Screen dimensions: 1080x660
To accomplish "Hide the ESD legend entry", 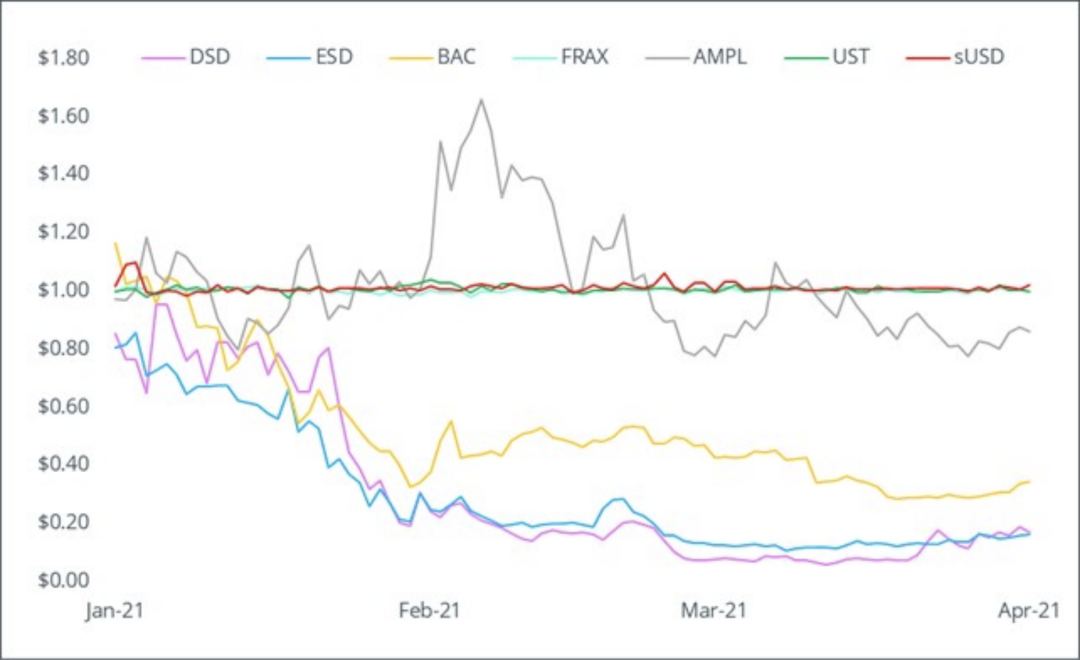I will coord(333,57).
